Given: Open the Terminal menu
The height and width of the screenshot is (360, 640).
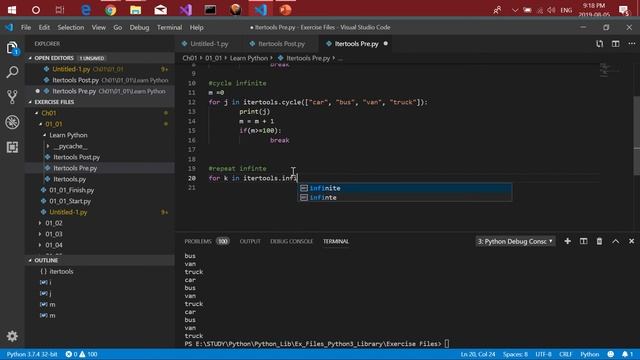Looking at the screenshot, I should click(x=169, y=27).
